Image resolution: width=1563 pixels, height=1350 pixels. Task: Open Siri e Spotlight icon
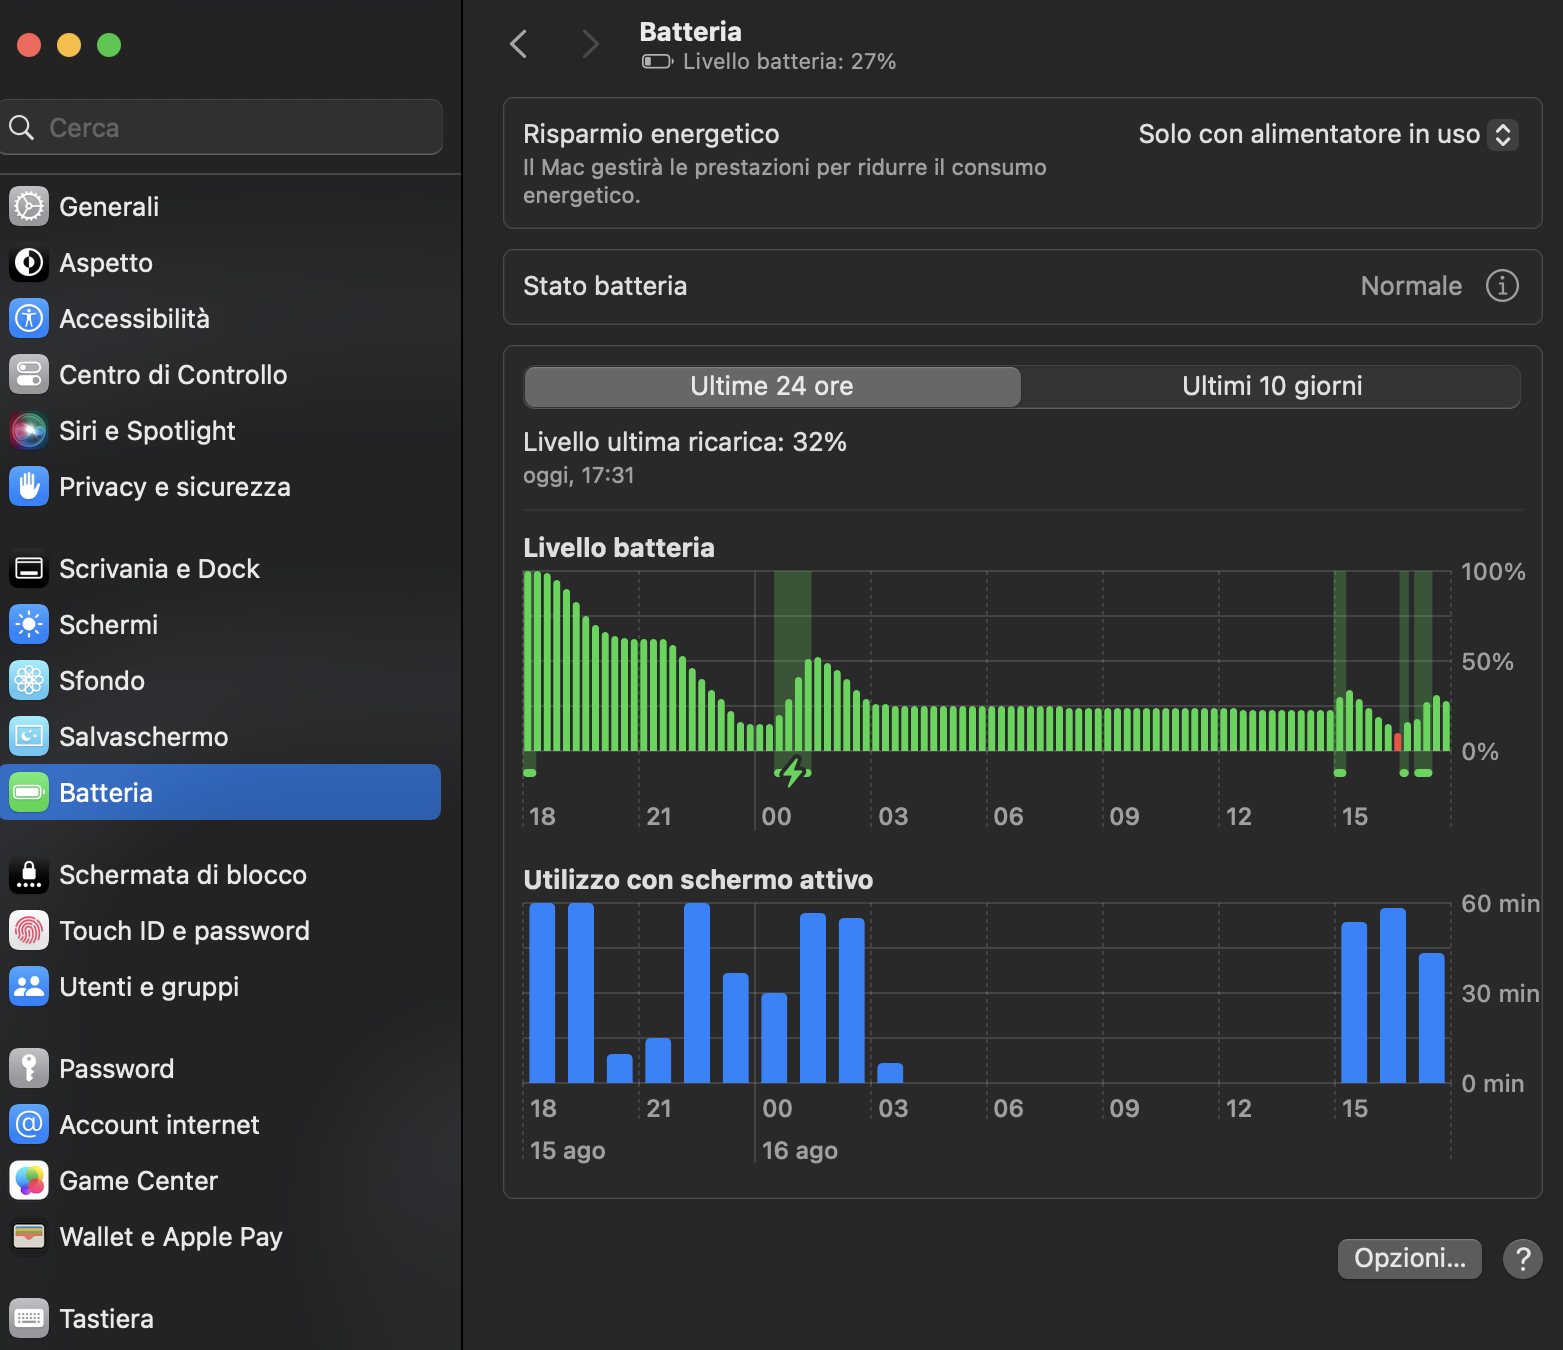coord(29,431)
